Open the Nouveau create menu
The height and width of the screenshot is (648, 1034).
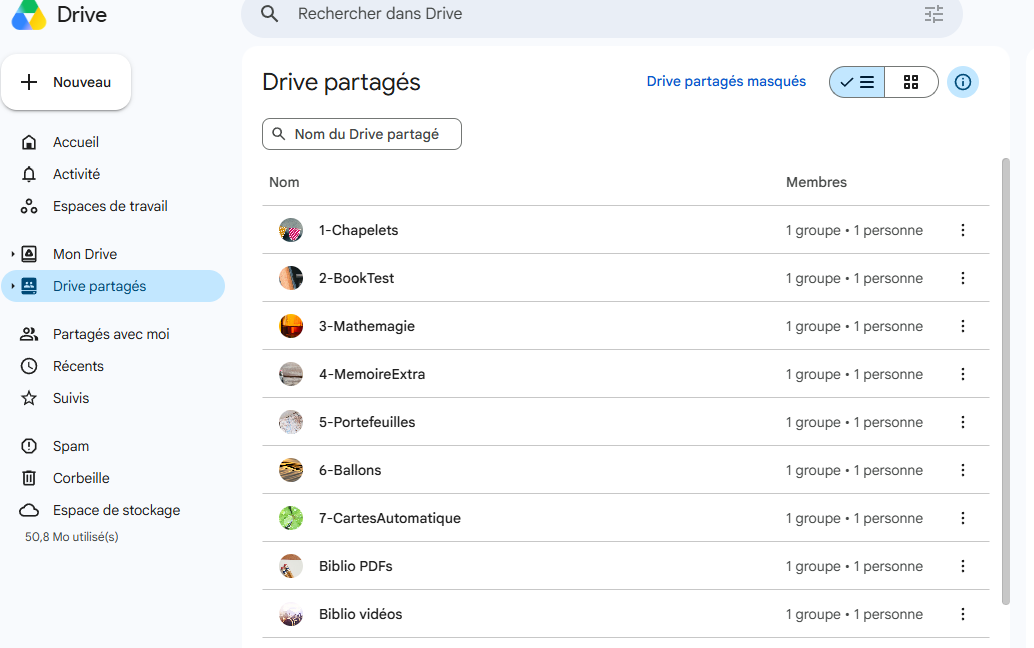click(66, 82)
